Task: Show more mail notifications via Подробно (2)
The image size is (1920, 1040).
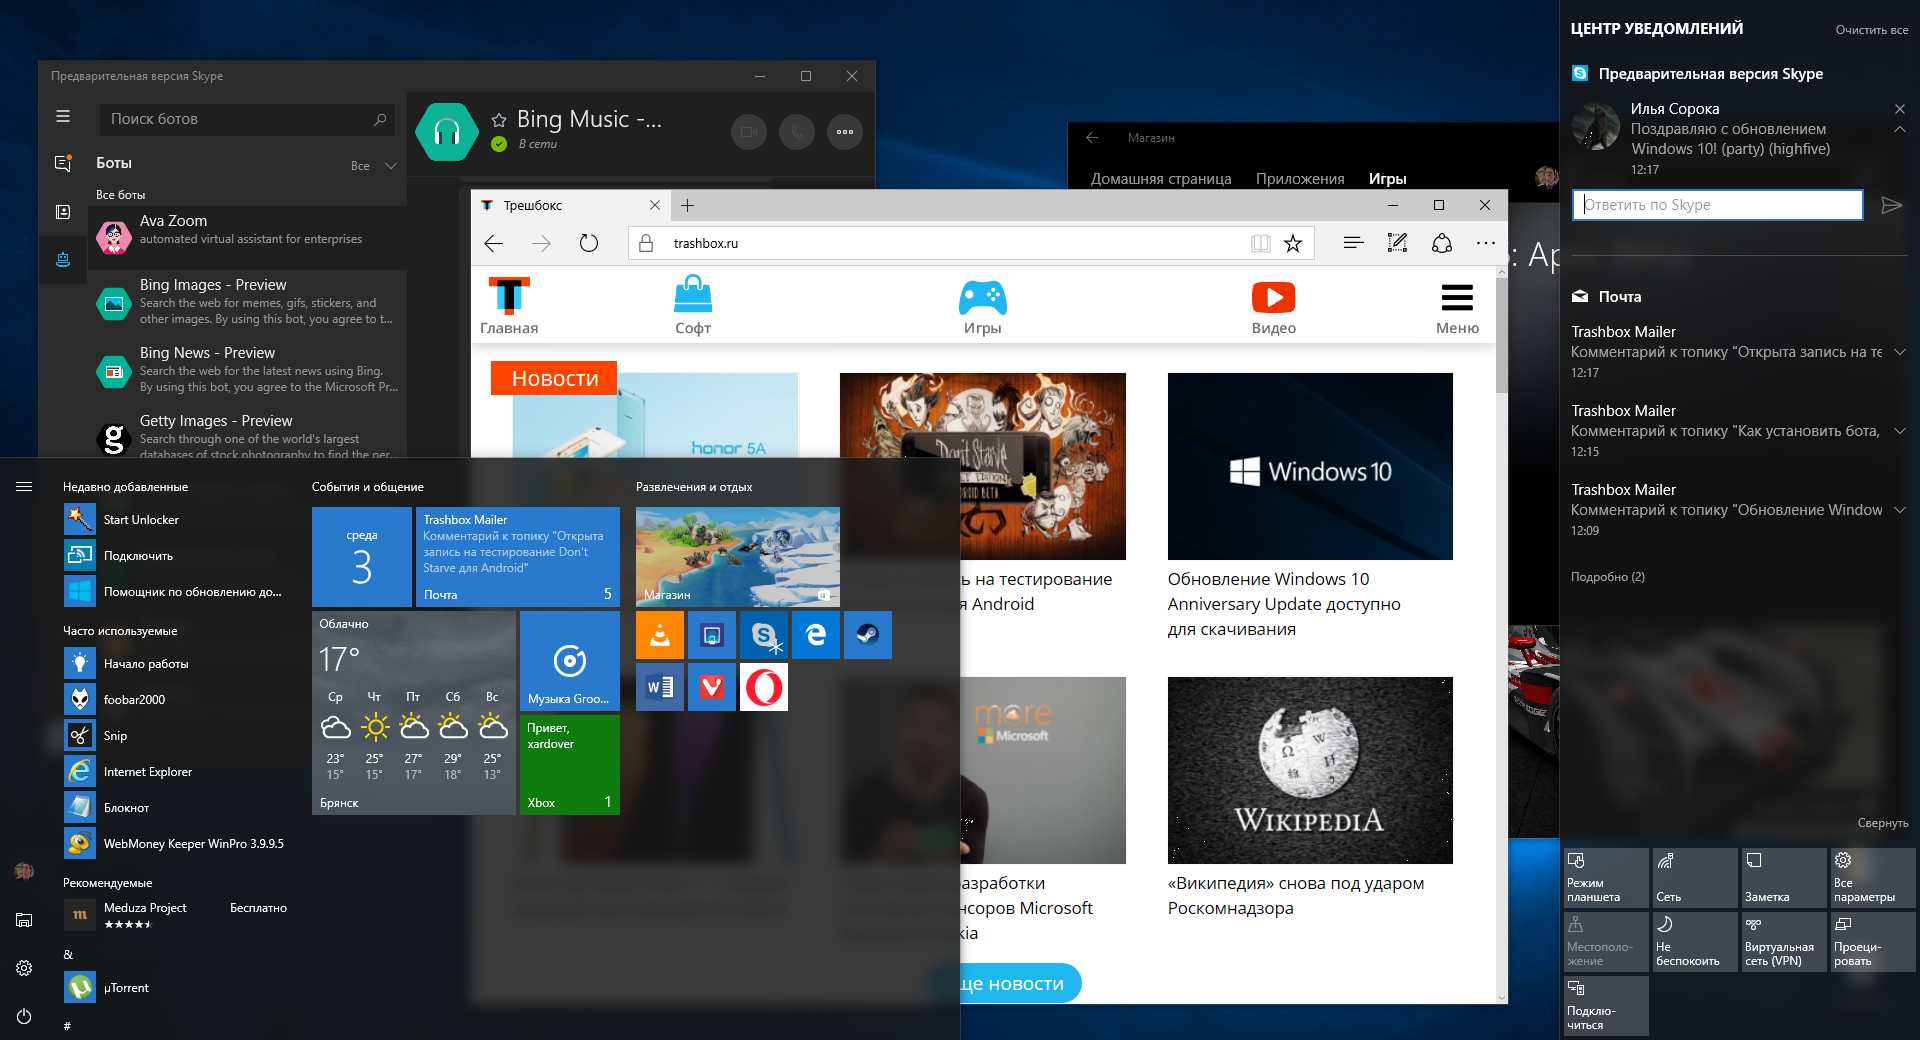Action: pos(1608,577)
